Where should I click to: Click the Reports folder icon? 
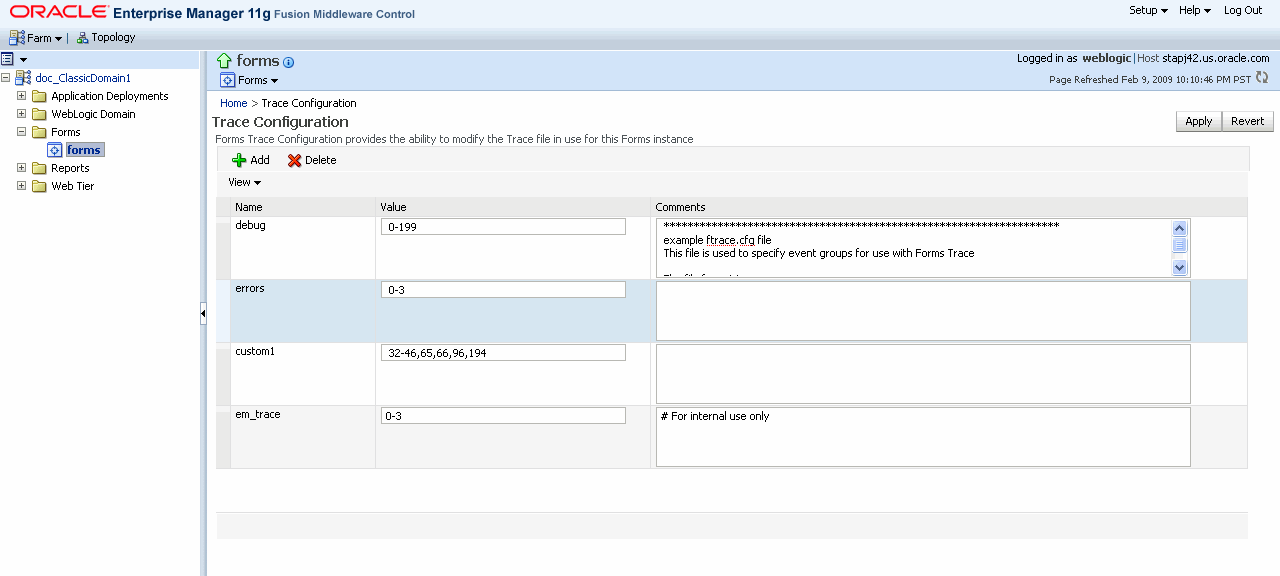point(40,168)
